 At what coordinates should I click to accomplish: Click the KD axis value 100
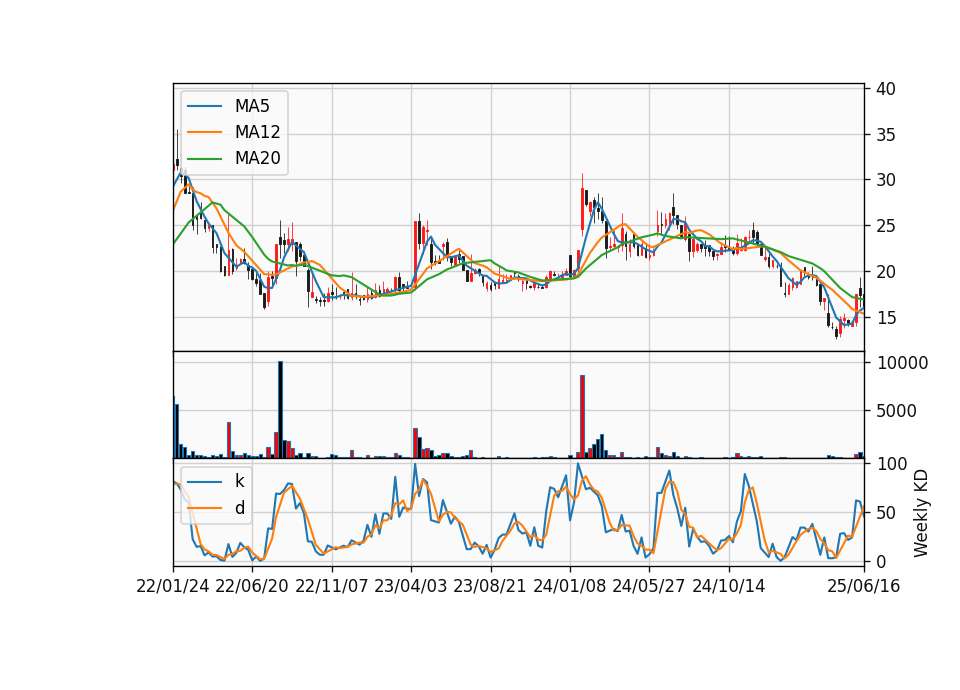(x=892, y=464)
